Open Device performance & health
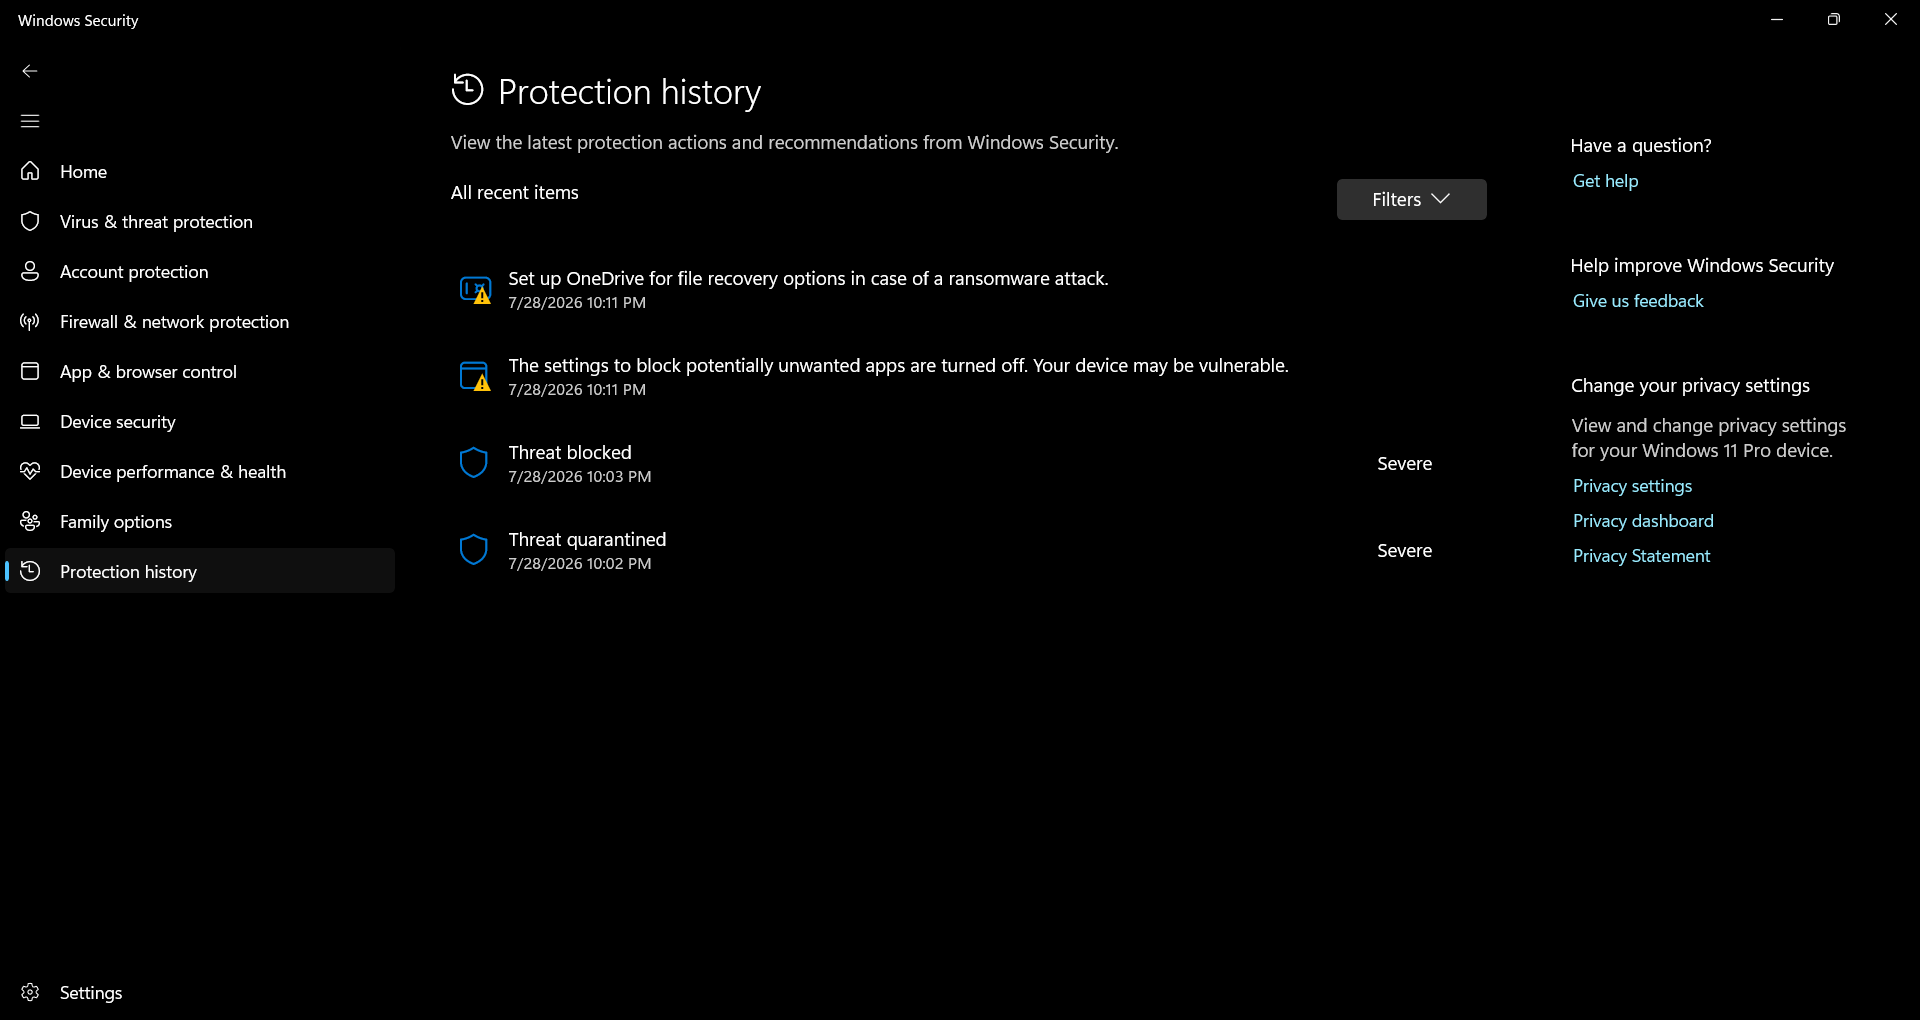The width and height of the screenshot is (1920, 1020). (200, 471)
